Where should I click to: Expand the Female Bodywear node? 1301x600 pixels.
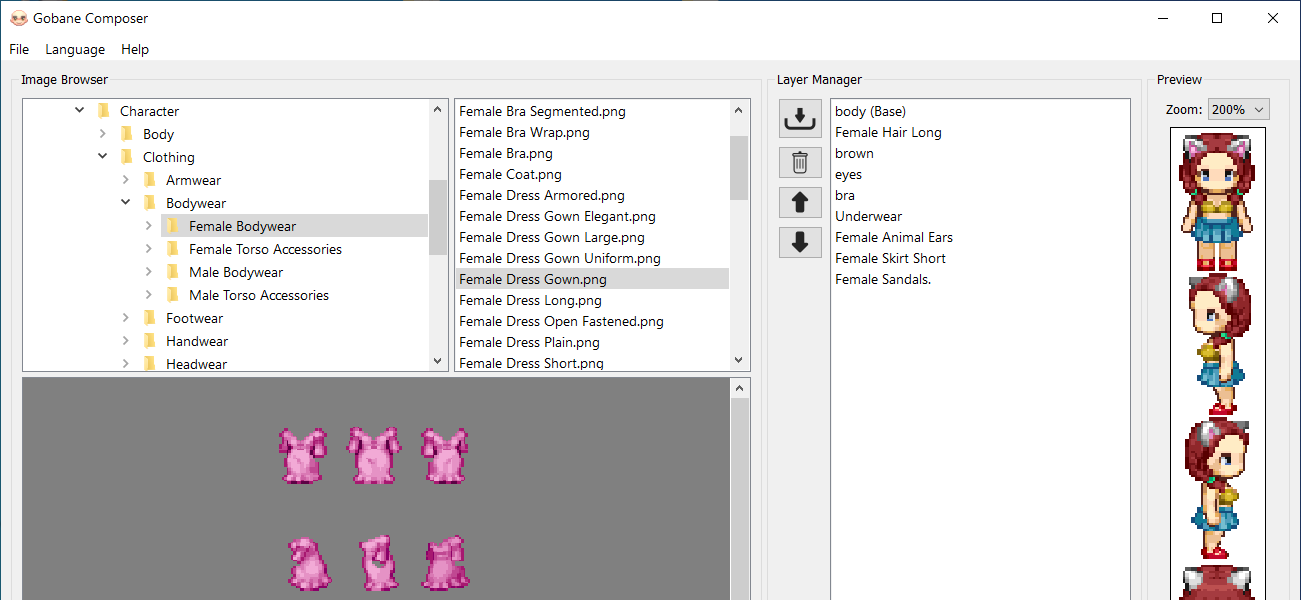click(149, 226)
